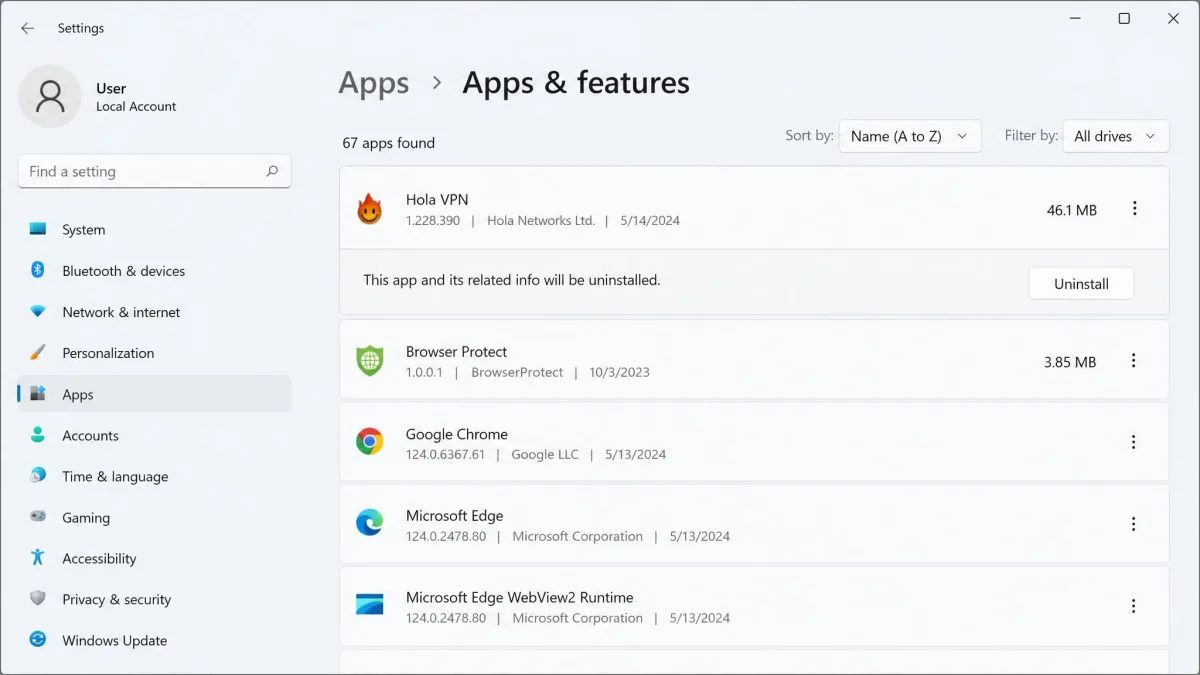Click the user avatar icon

pyautogui.click(x=50, y=96)
